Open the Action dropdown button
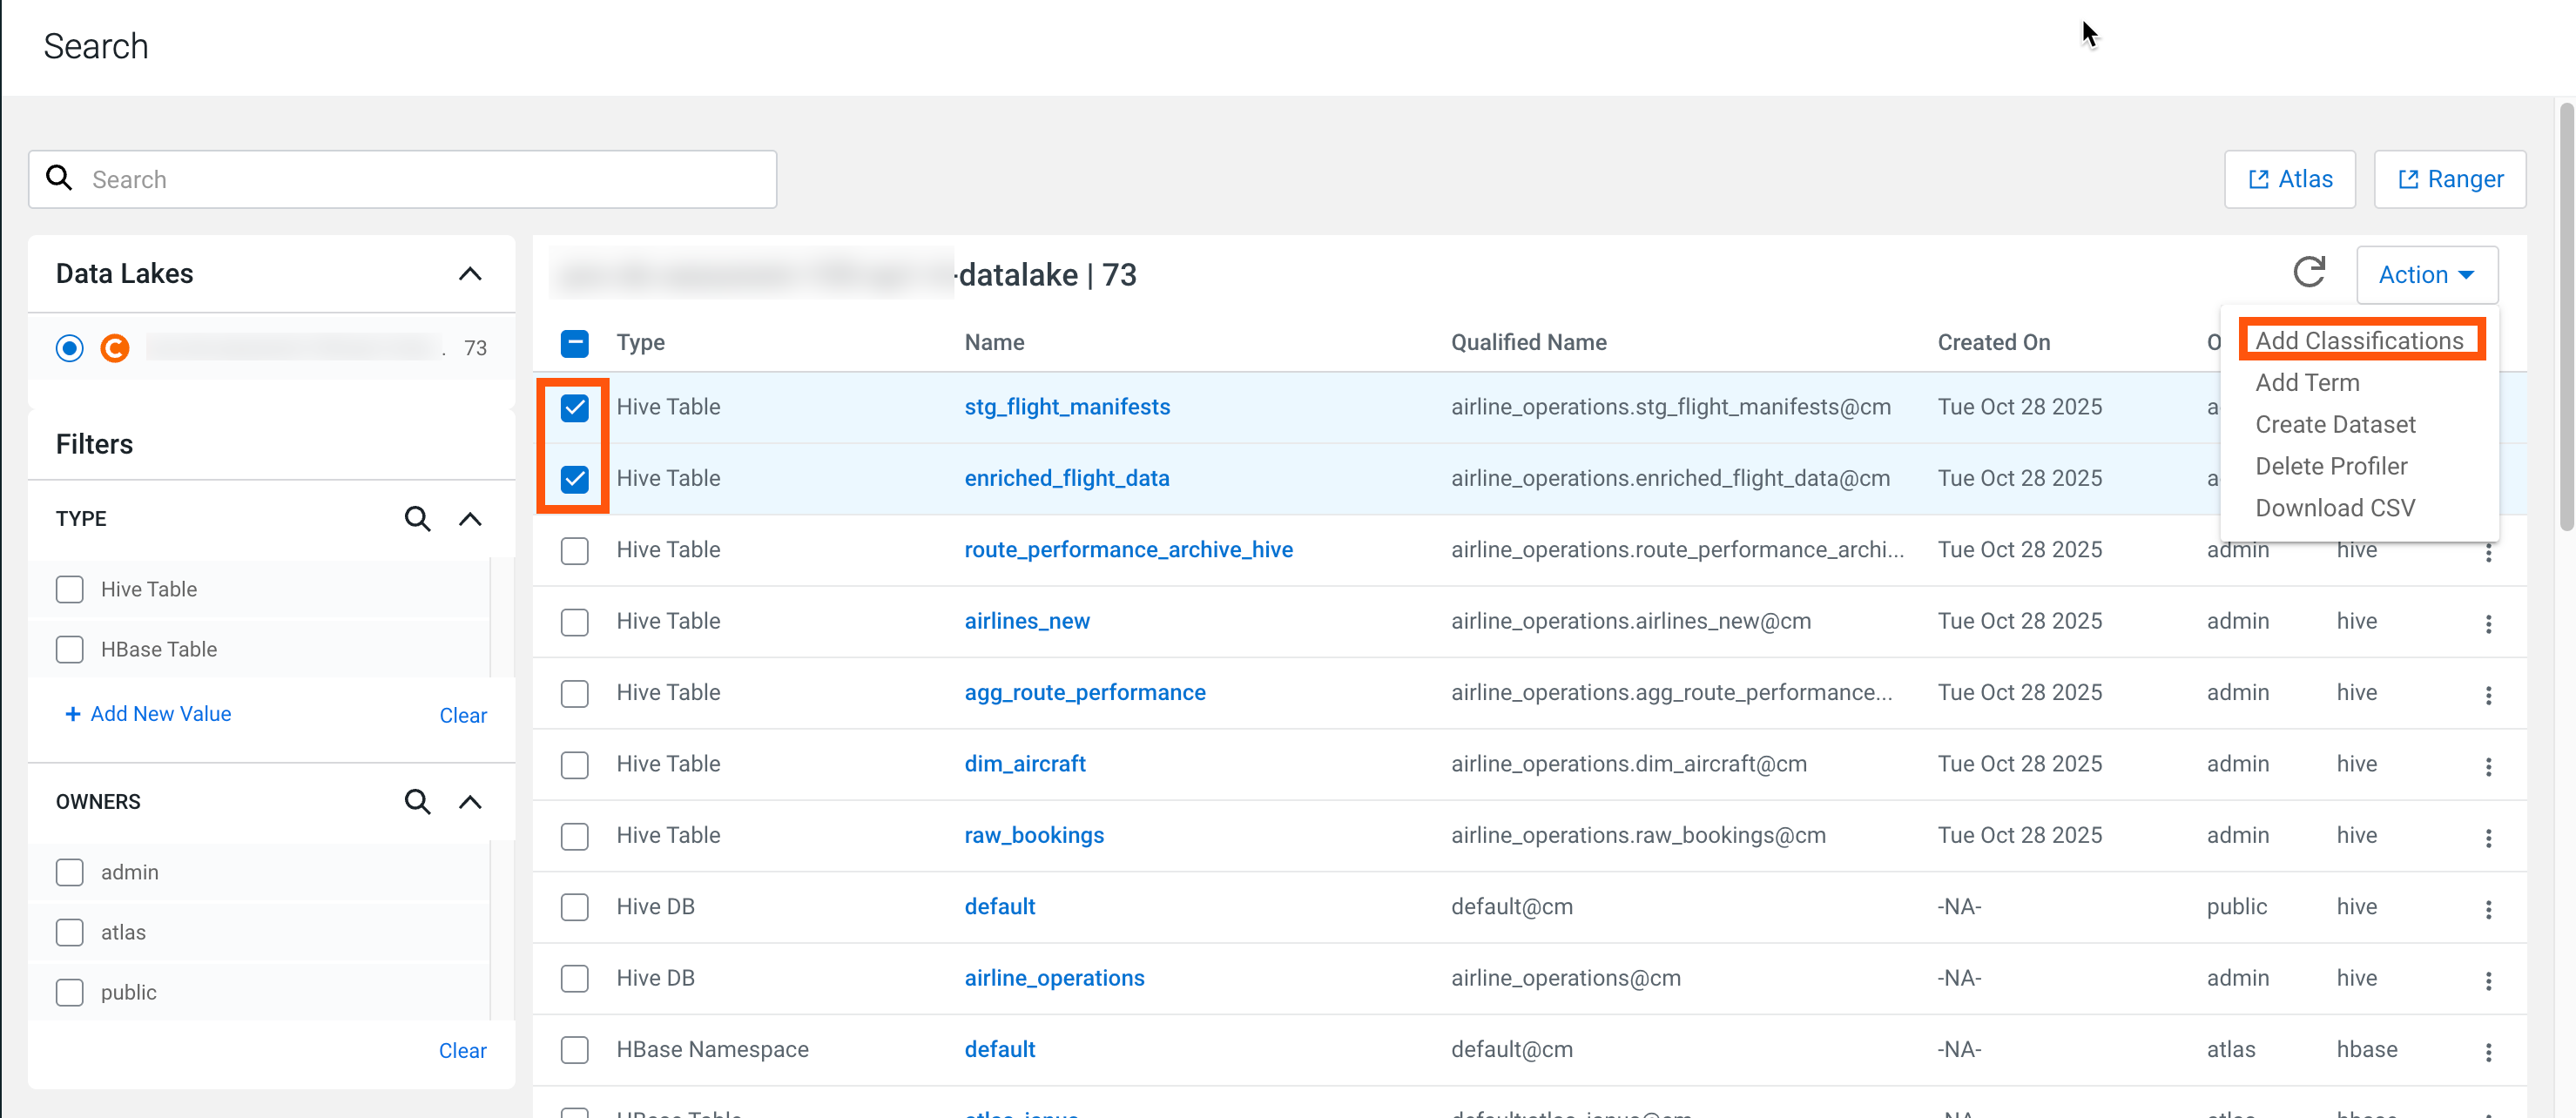The width and height of the screenshot is (2576, 1118). coord(2425,275)
